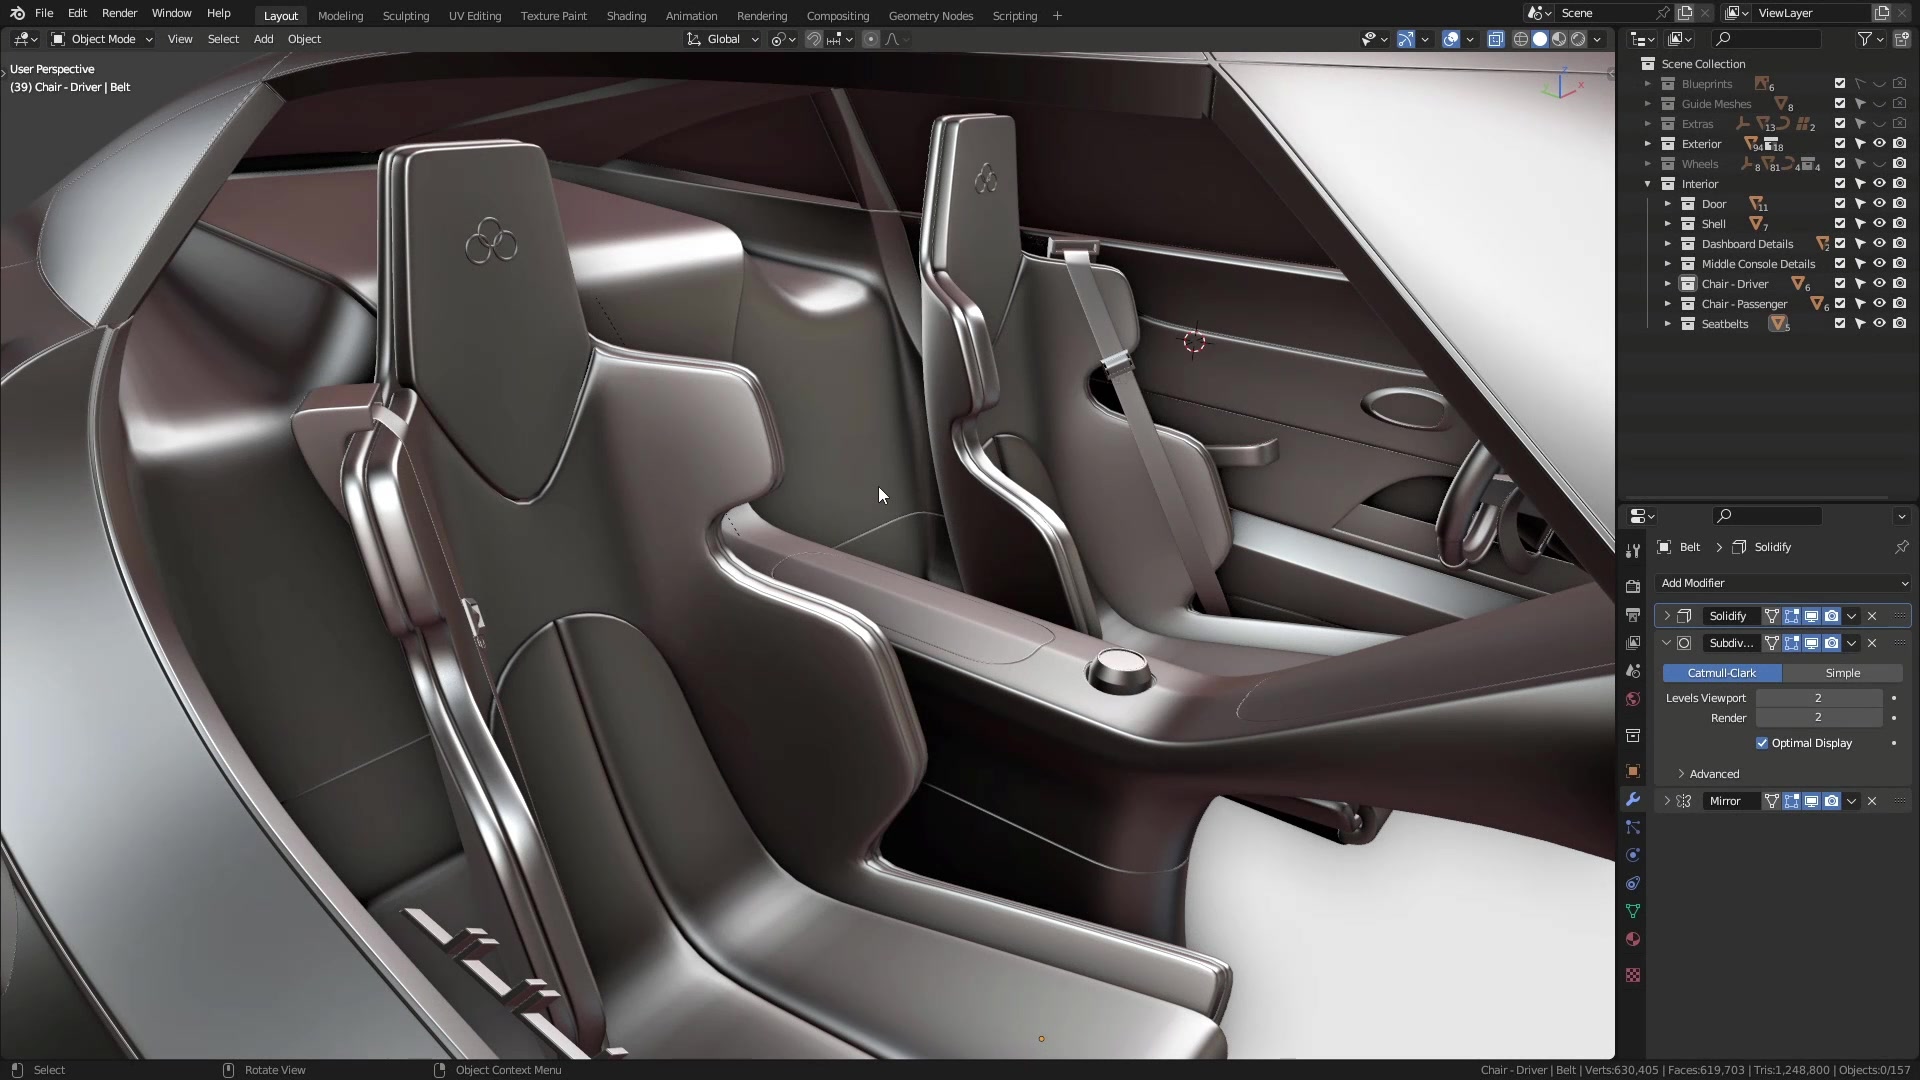Open the Render properties camera tab

point(1633,587)
